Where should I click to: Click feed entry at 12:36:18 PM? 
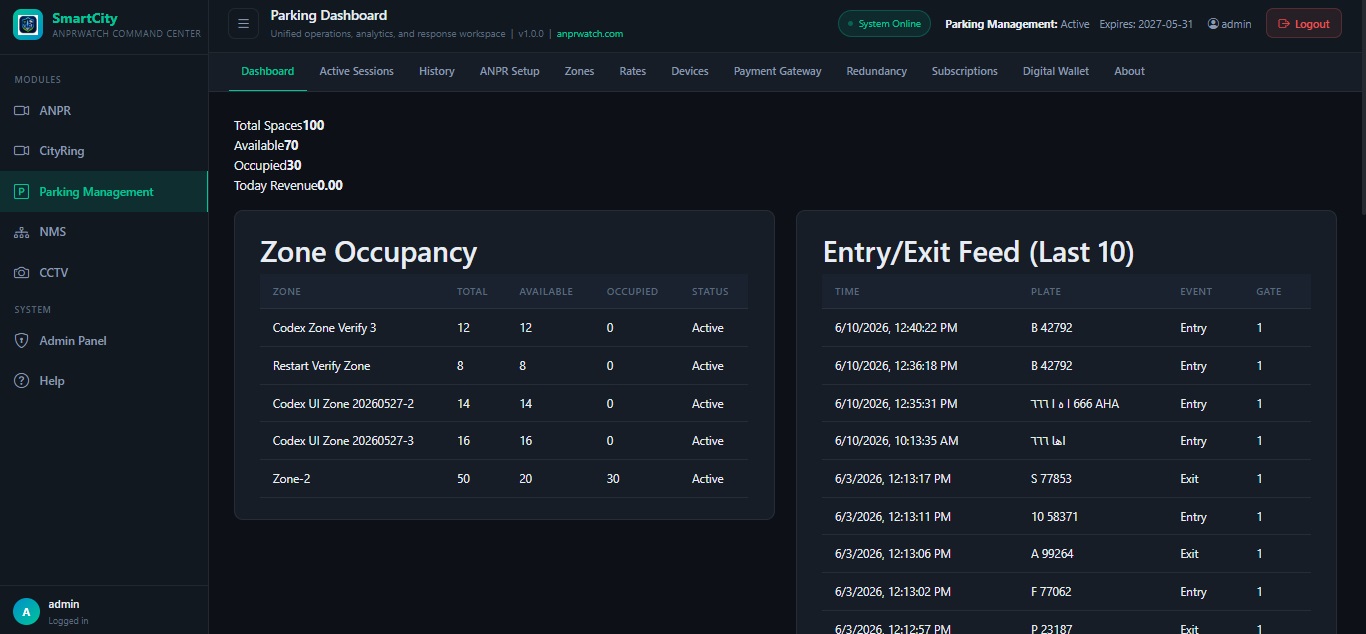pyautogui.click(x=1066, y=366)
